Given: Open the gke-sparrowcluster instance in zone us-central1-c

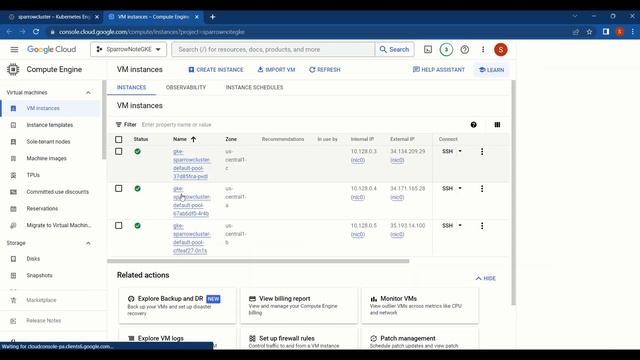Looking at the screenshot, I should (x=191, y=164).
